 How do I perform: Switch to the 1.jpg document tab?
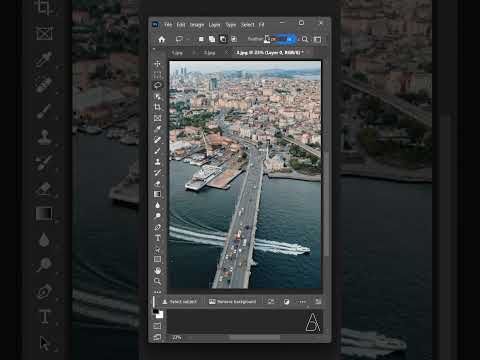(177, 53)
